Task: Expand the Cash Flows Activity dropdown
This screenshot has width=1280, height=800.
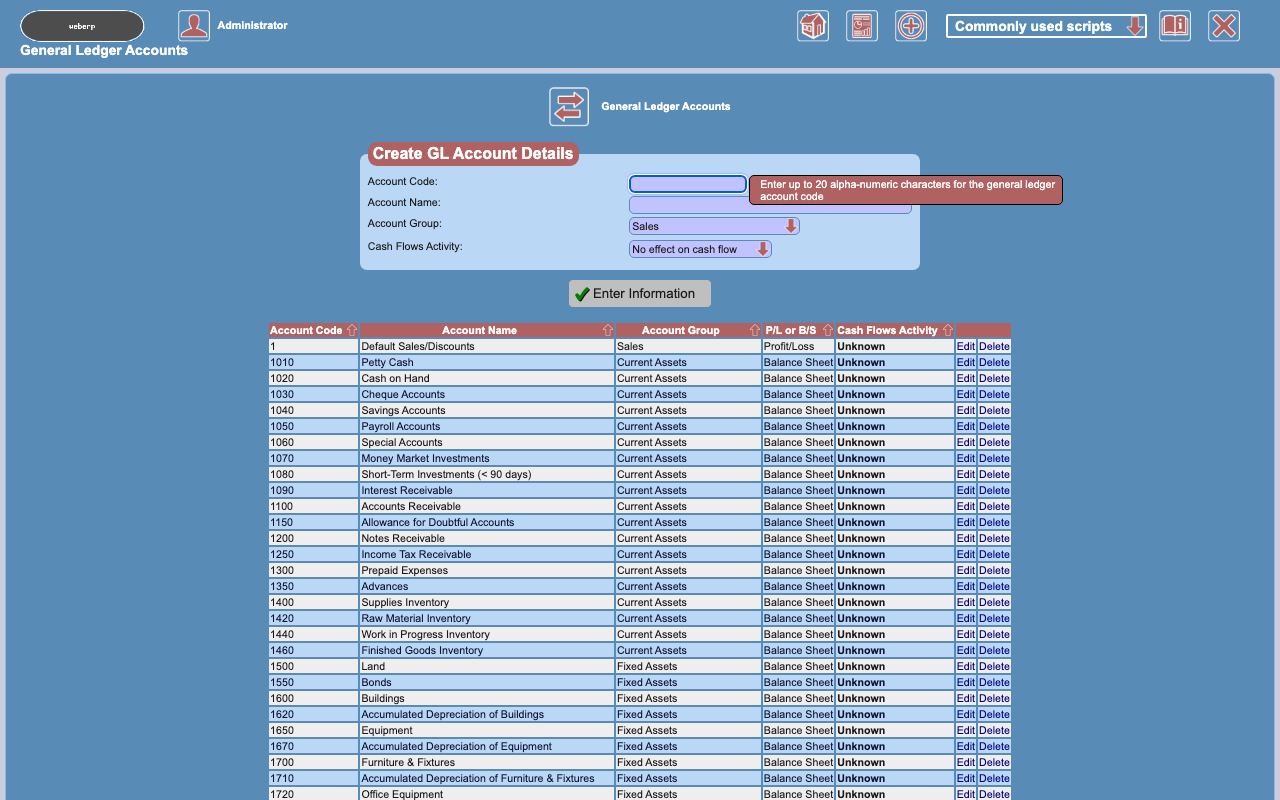Action: coord(700,249)
